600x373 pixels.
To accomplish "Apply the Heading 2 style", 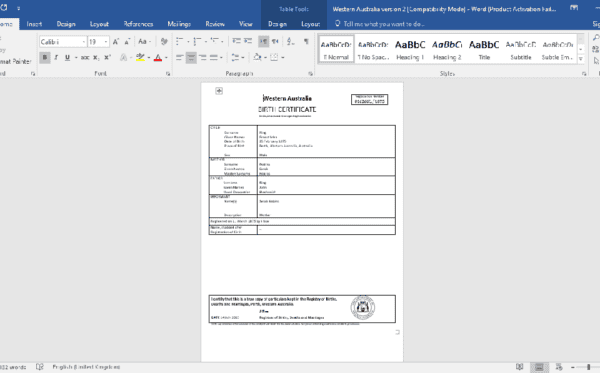I will click(x=447, y=50).
